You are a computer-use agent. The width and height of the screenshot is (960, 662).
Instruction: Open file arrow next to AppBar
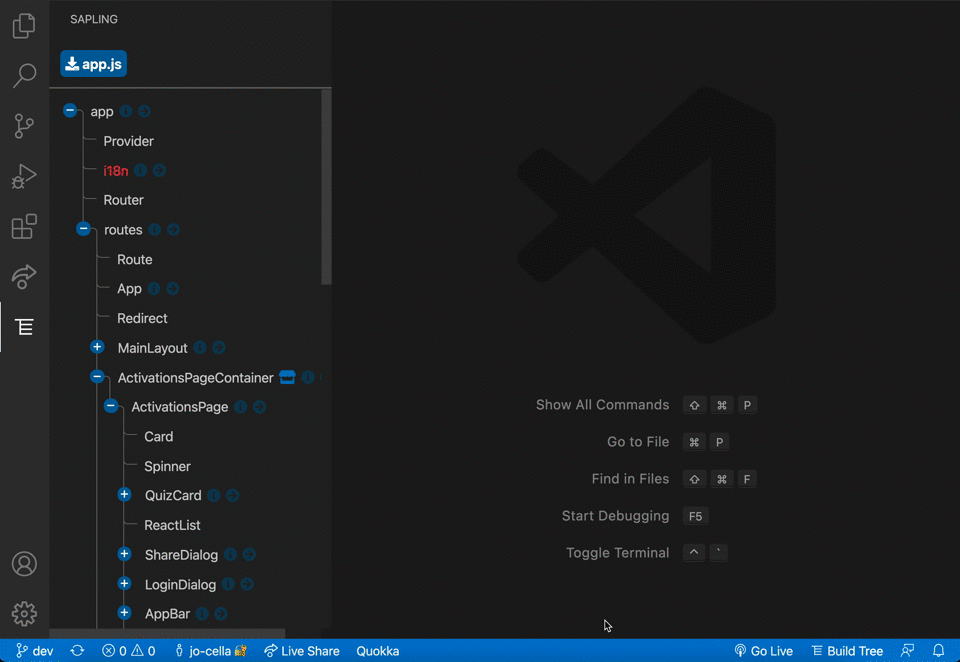click(221, 614)
